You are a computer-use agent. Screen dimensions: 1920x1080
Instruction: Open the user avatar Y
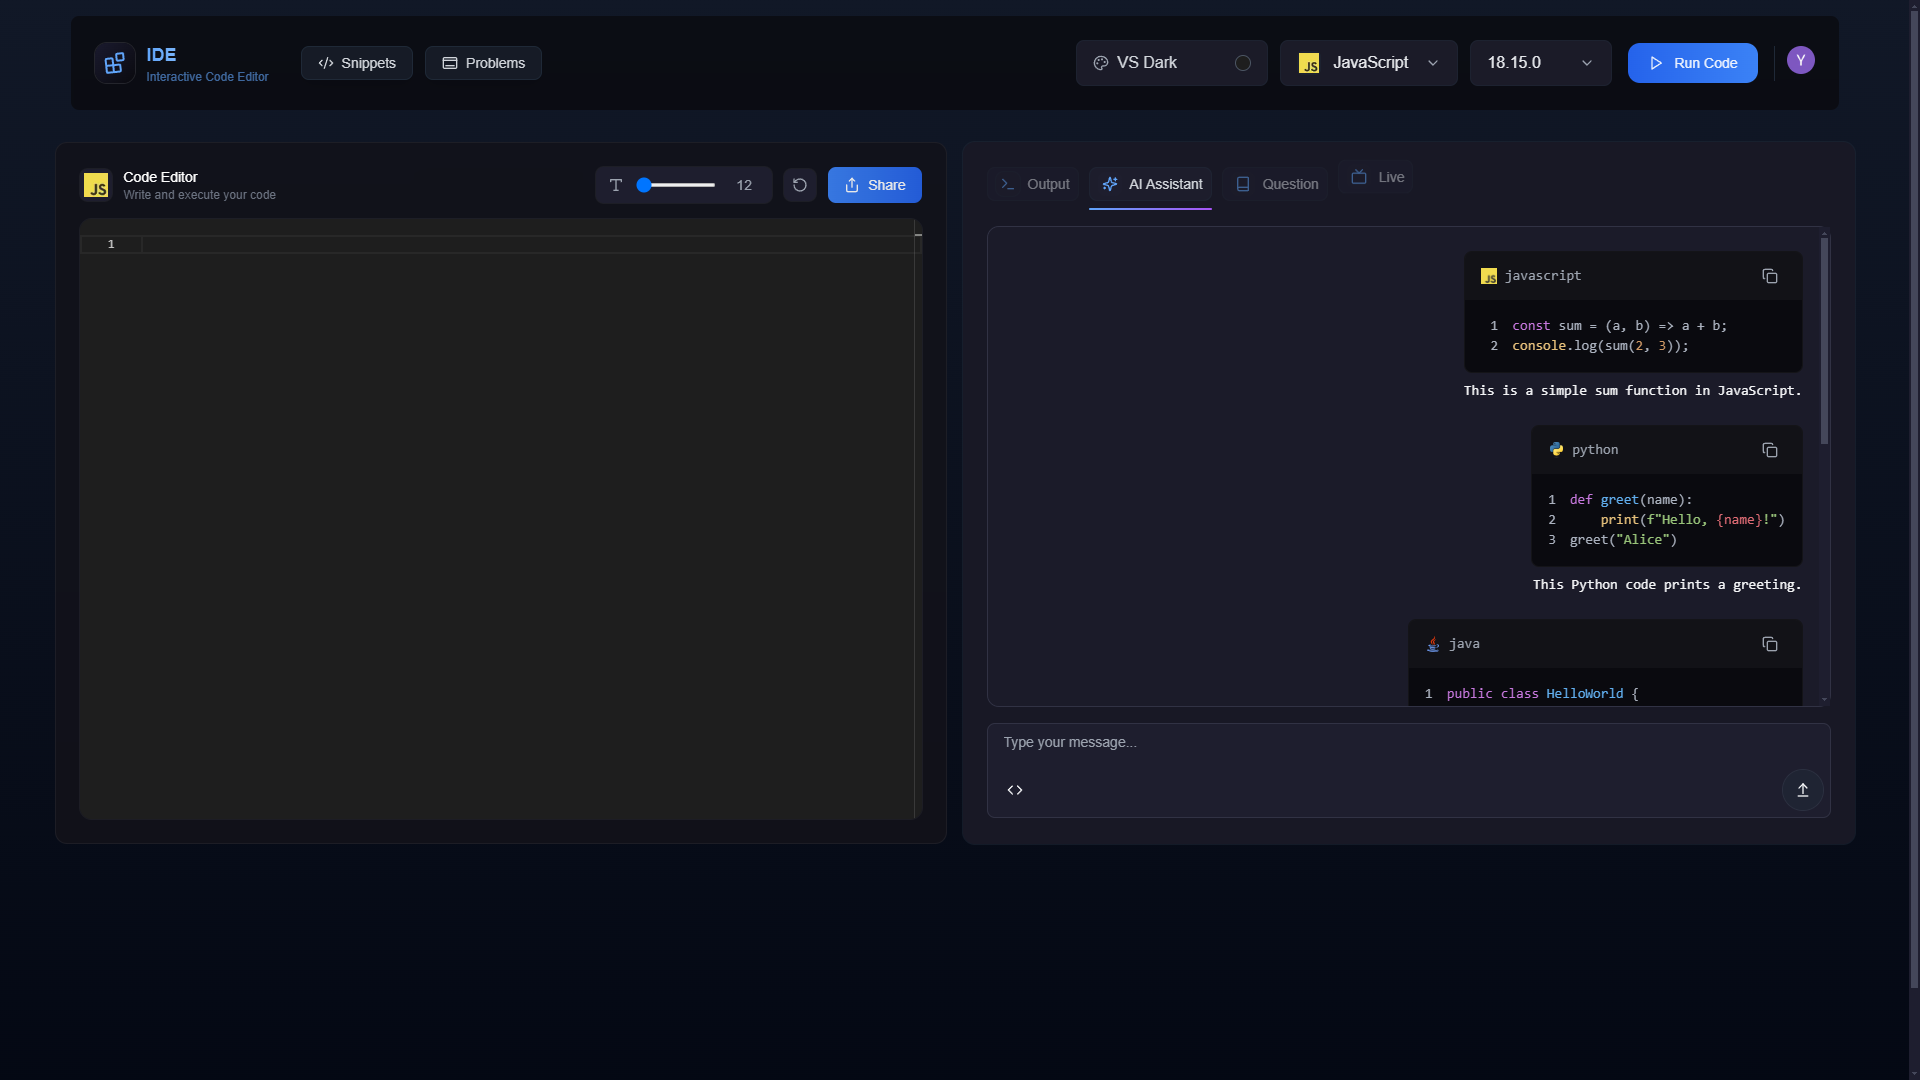(1800, 61)
